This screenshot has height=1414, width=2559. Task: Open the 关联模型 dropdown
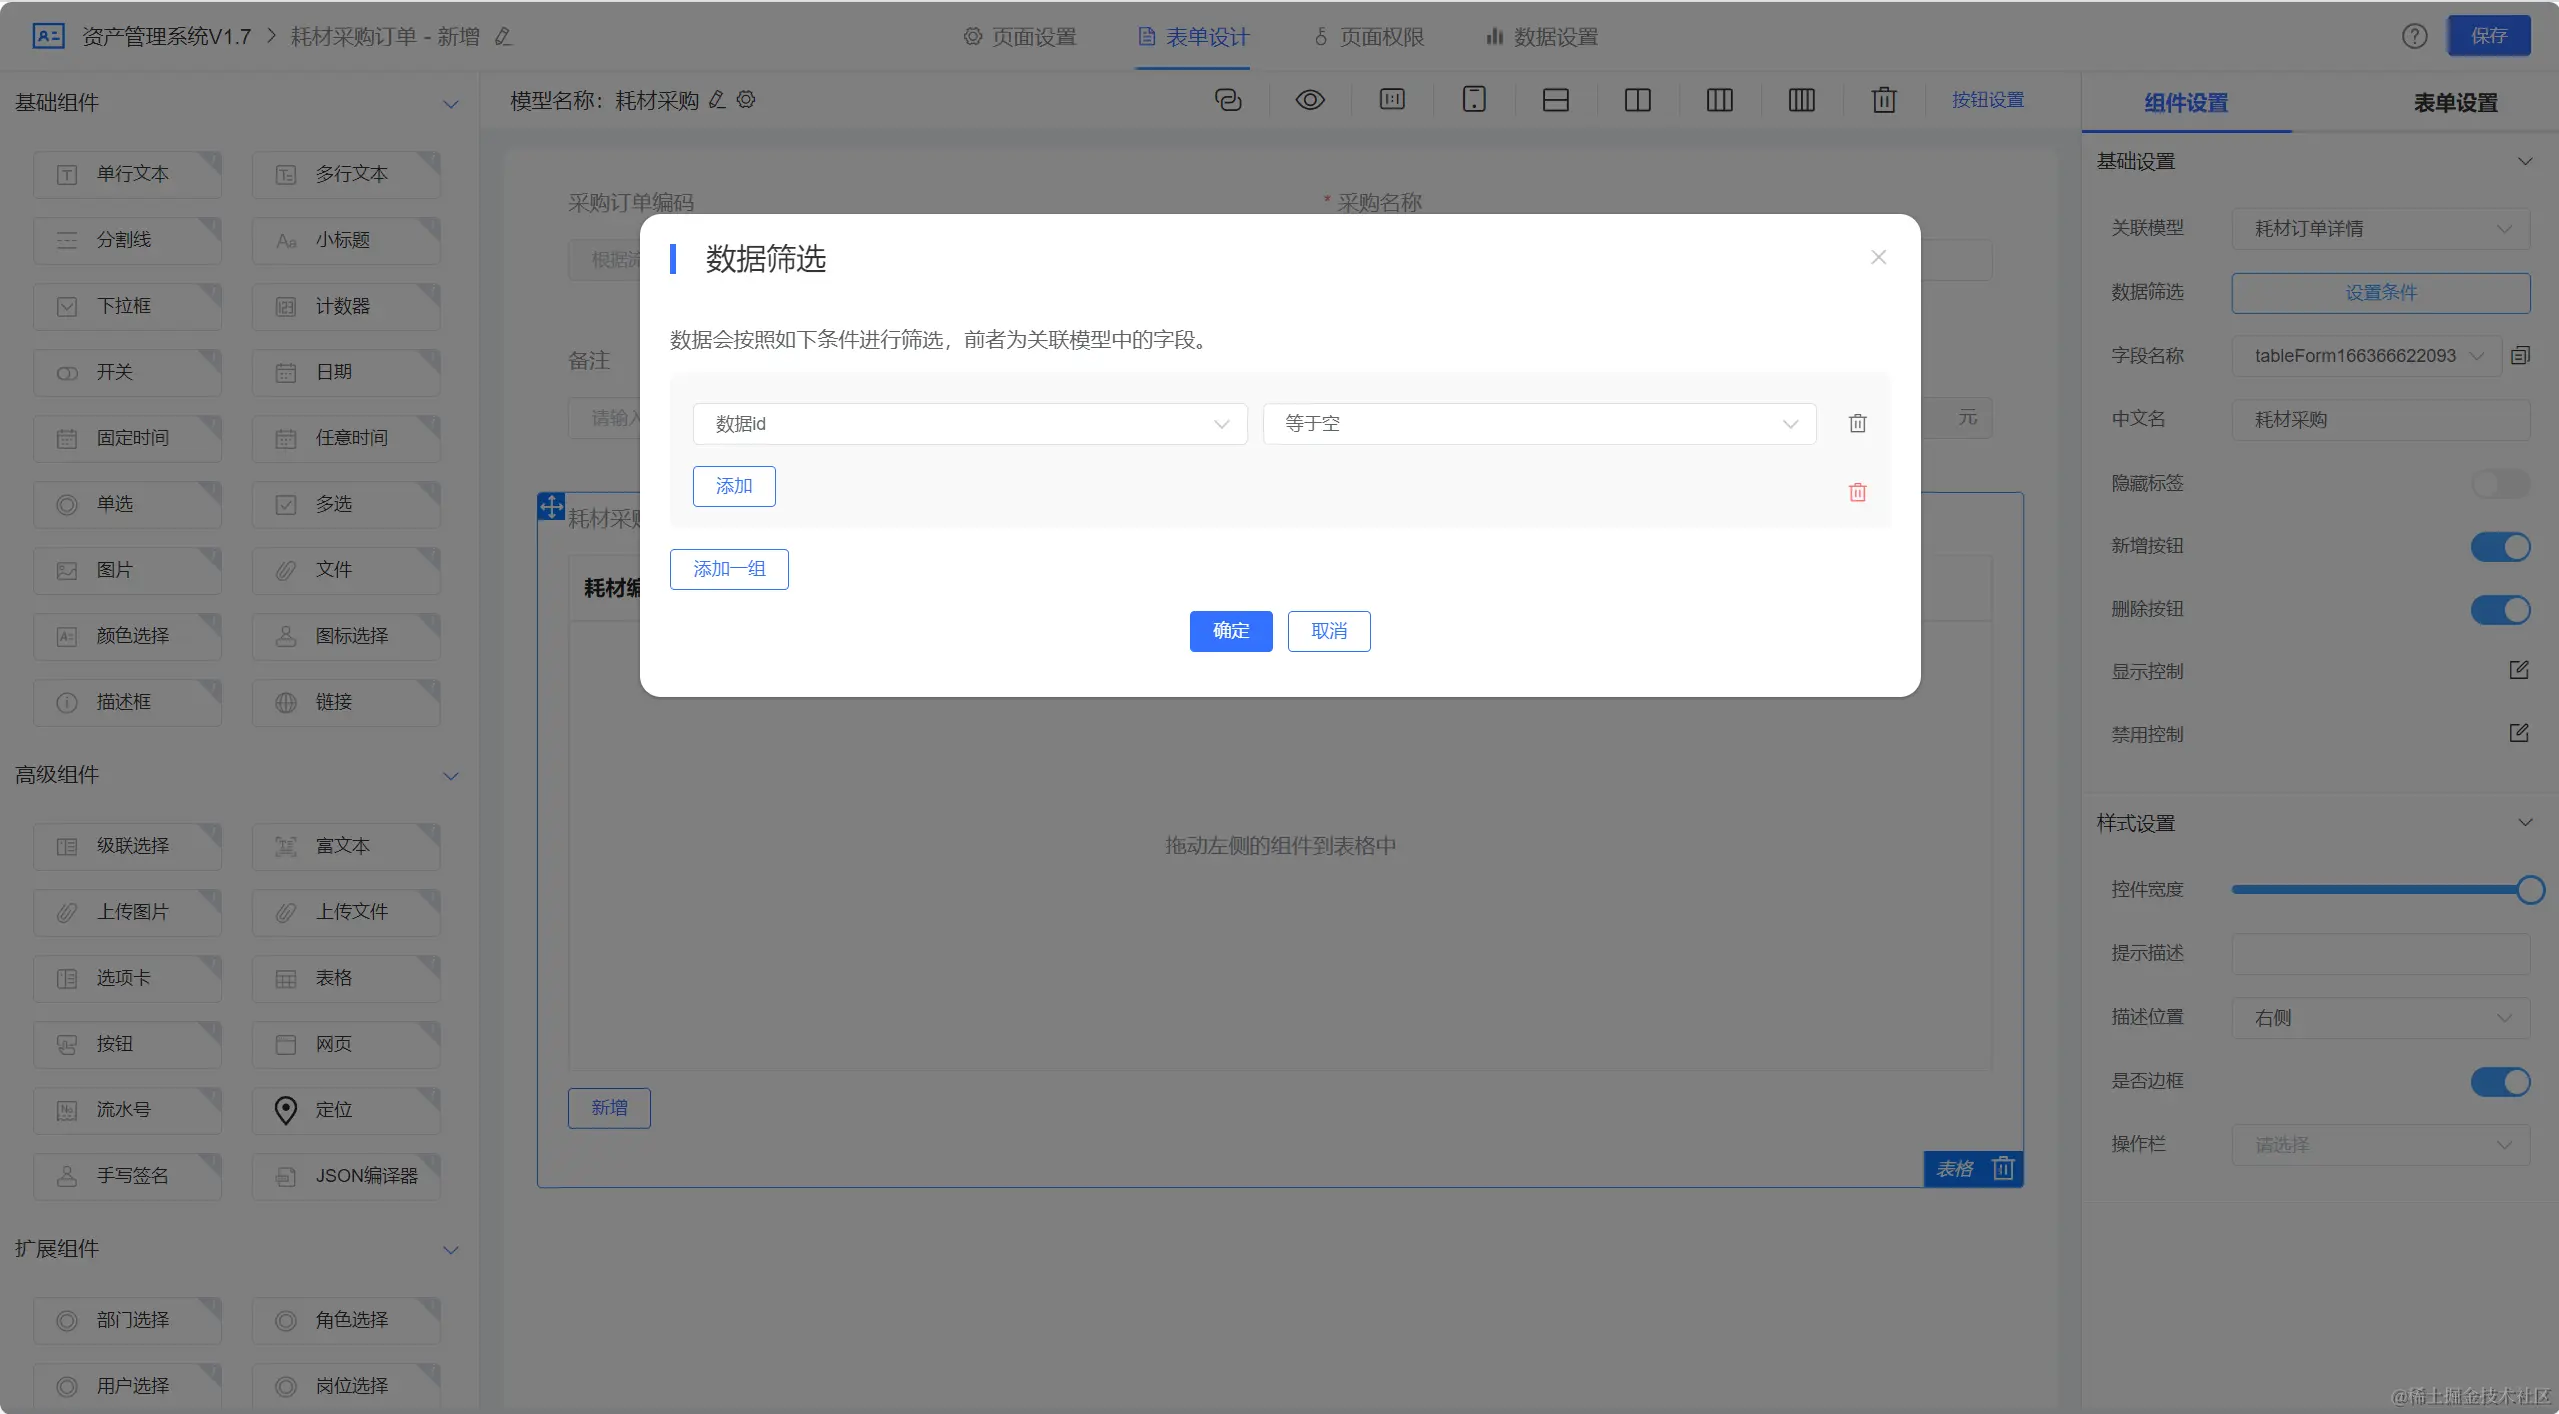[2379, 229]
